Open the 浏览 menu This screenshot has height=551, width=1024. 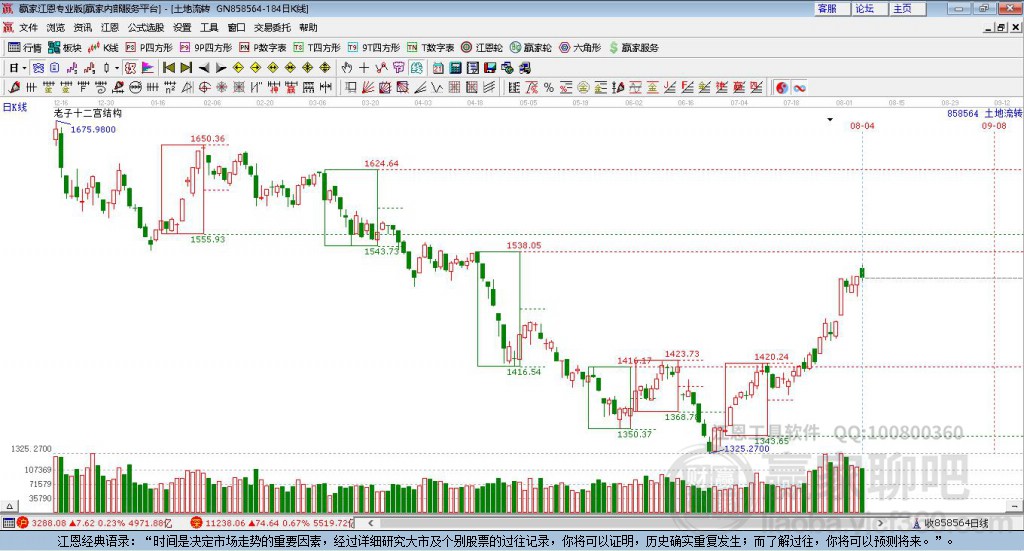56,27
